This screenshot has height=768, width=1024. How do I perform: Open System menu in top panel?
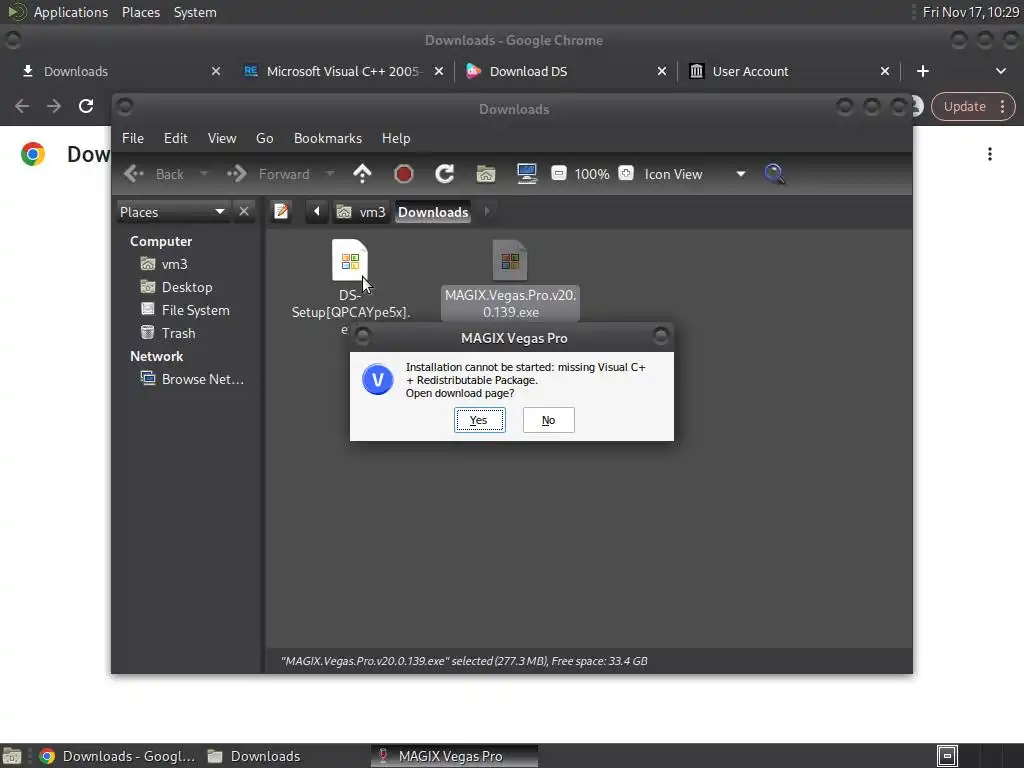coord(195,12)
